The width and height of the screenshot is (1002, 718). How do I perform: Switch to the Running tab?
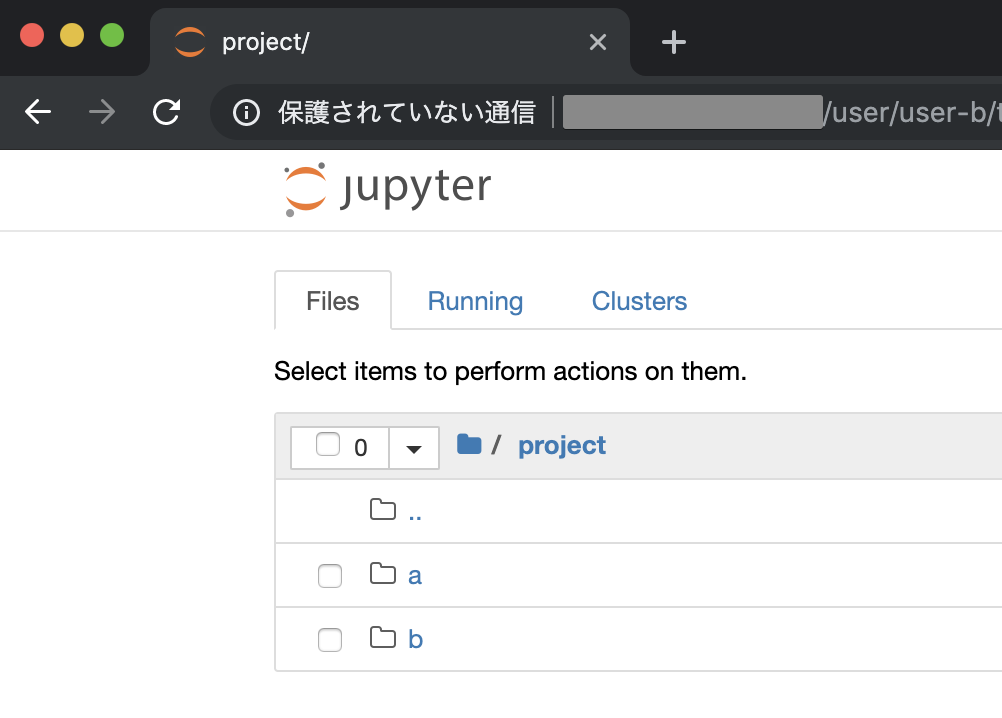pos(475,301)
